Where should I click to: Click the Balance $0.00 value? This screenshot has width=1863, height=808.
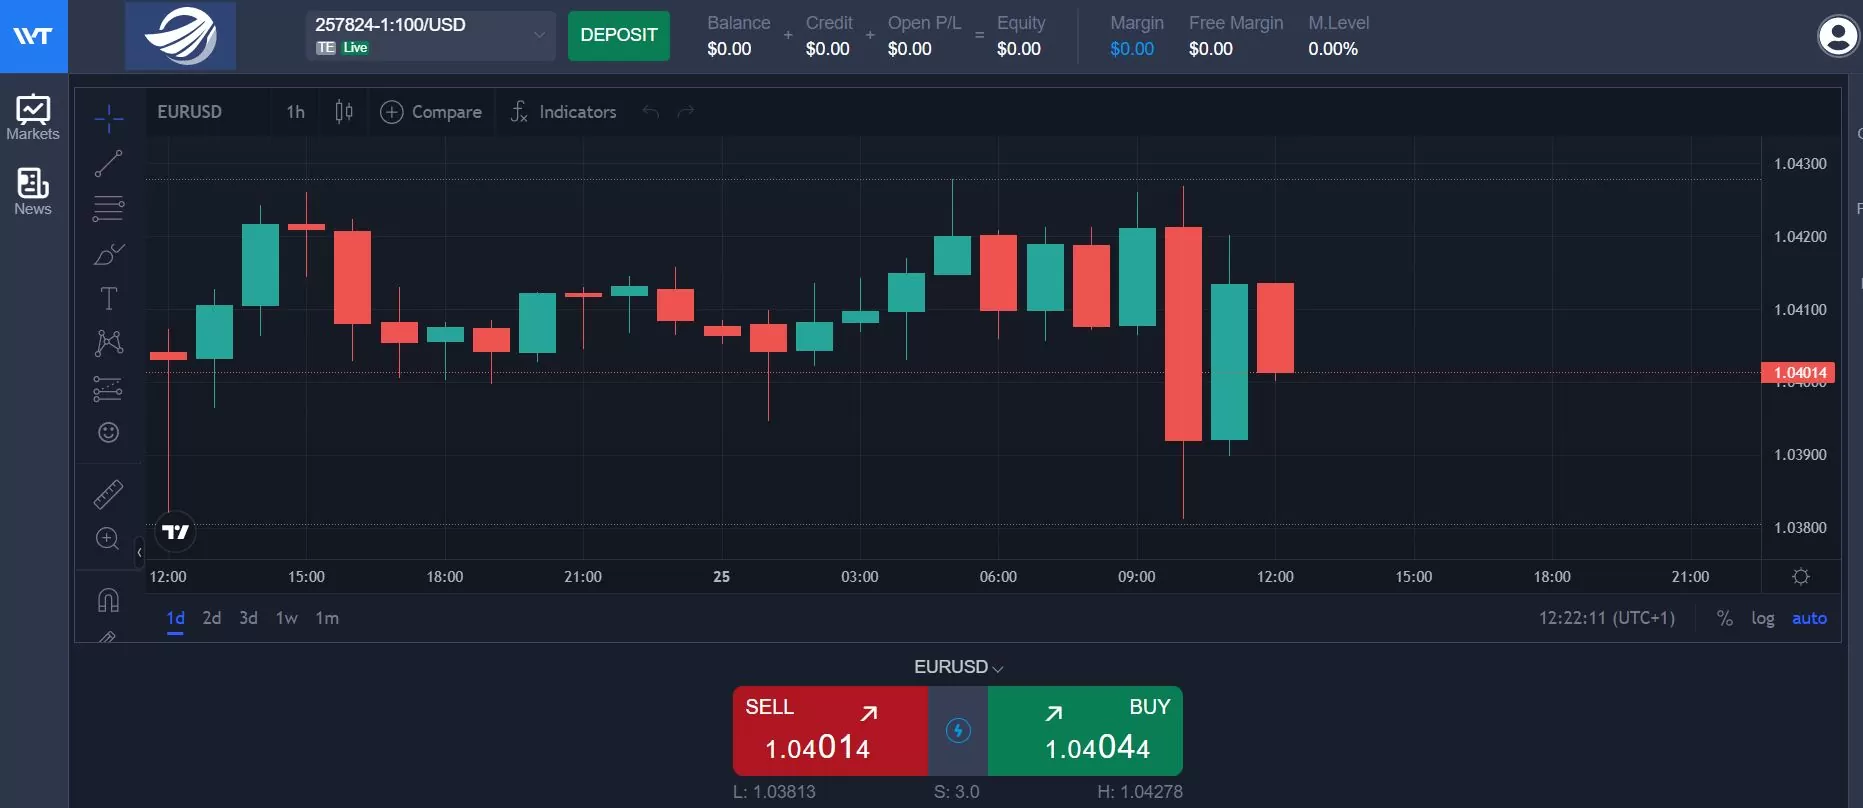click(729, 49)
